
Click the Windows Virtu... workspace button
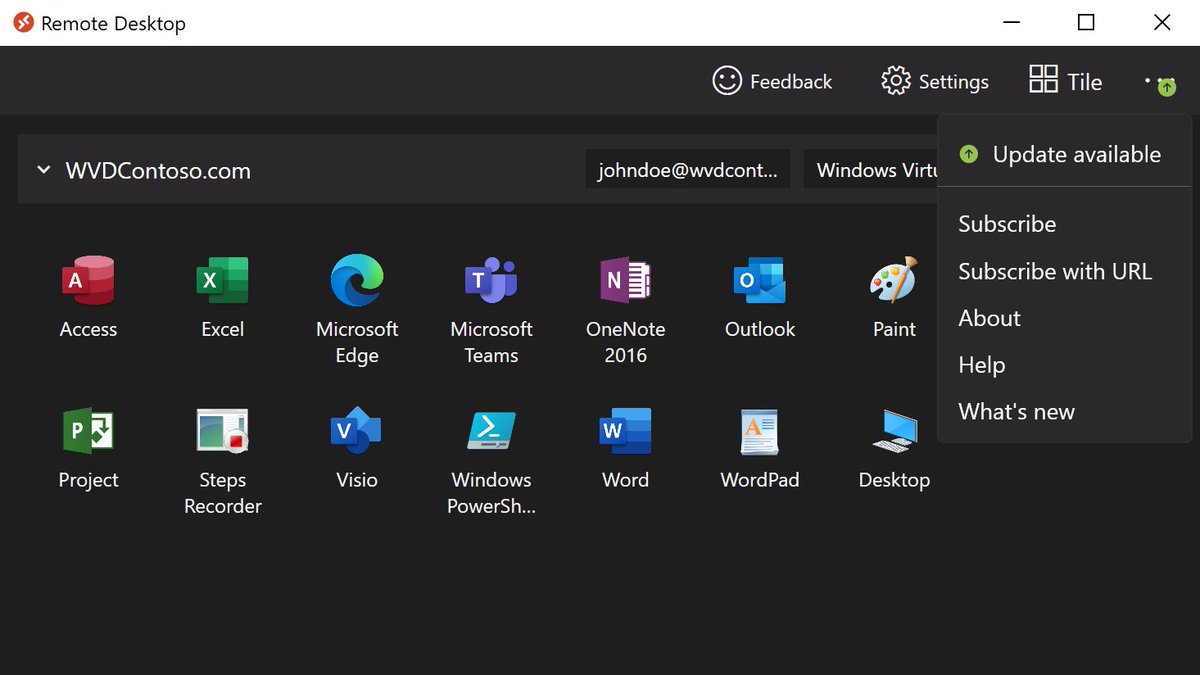[x=871, y=170]
